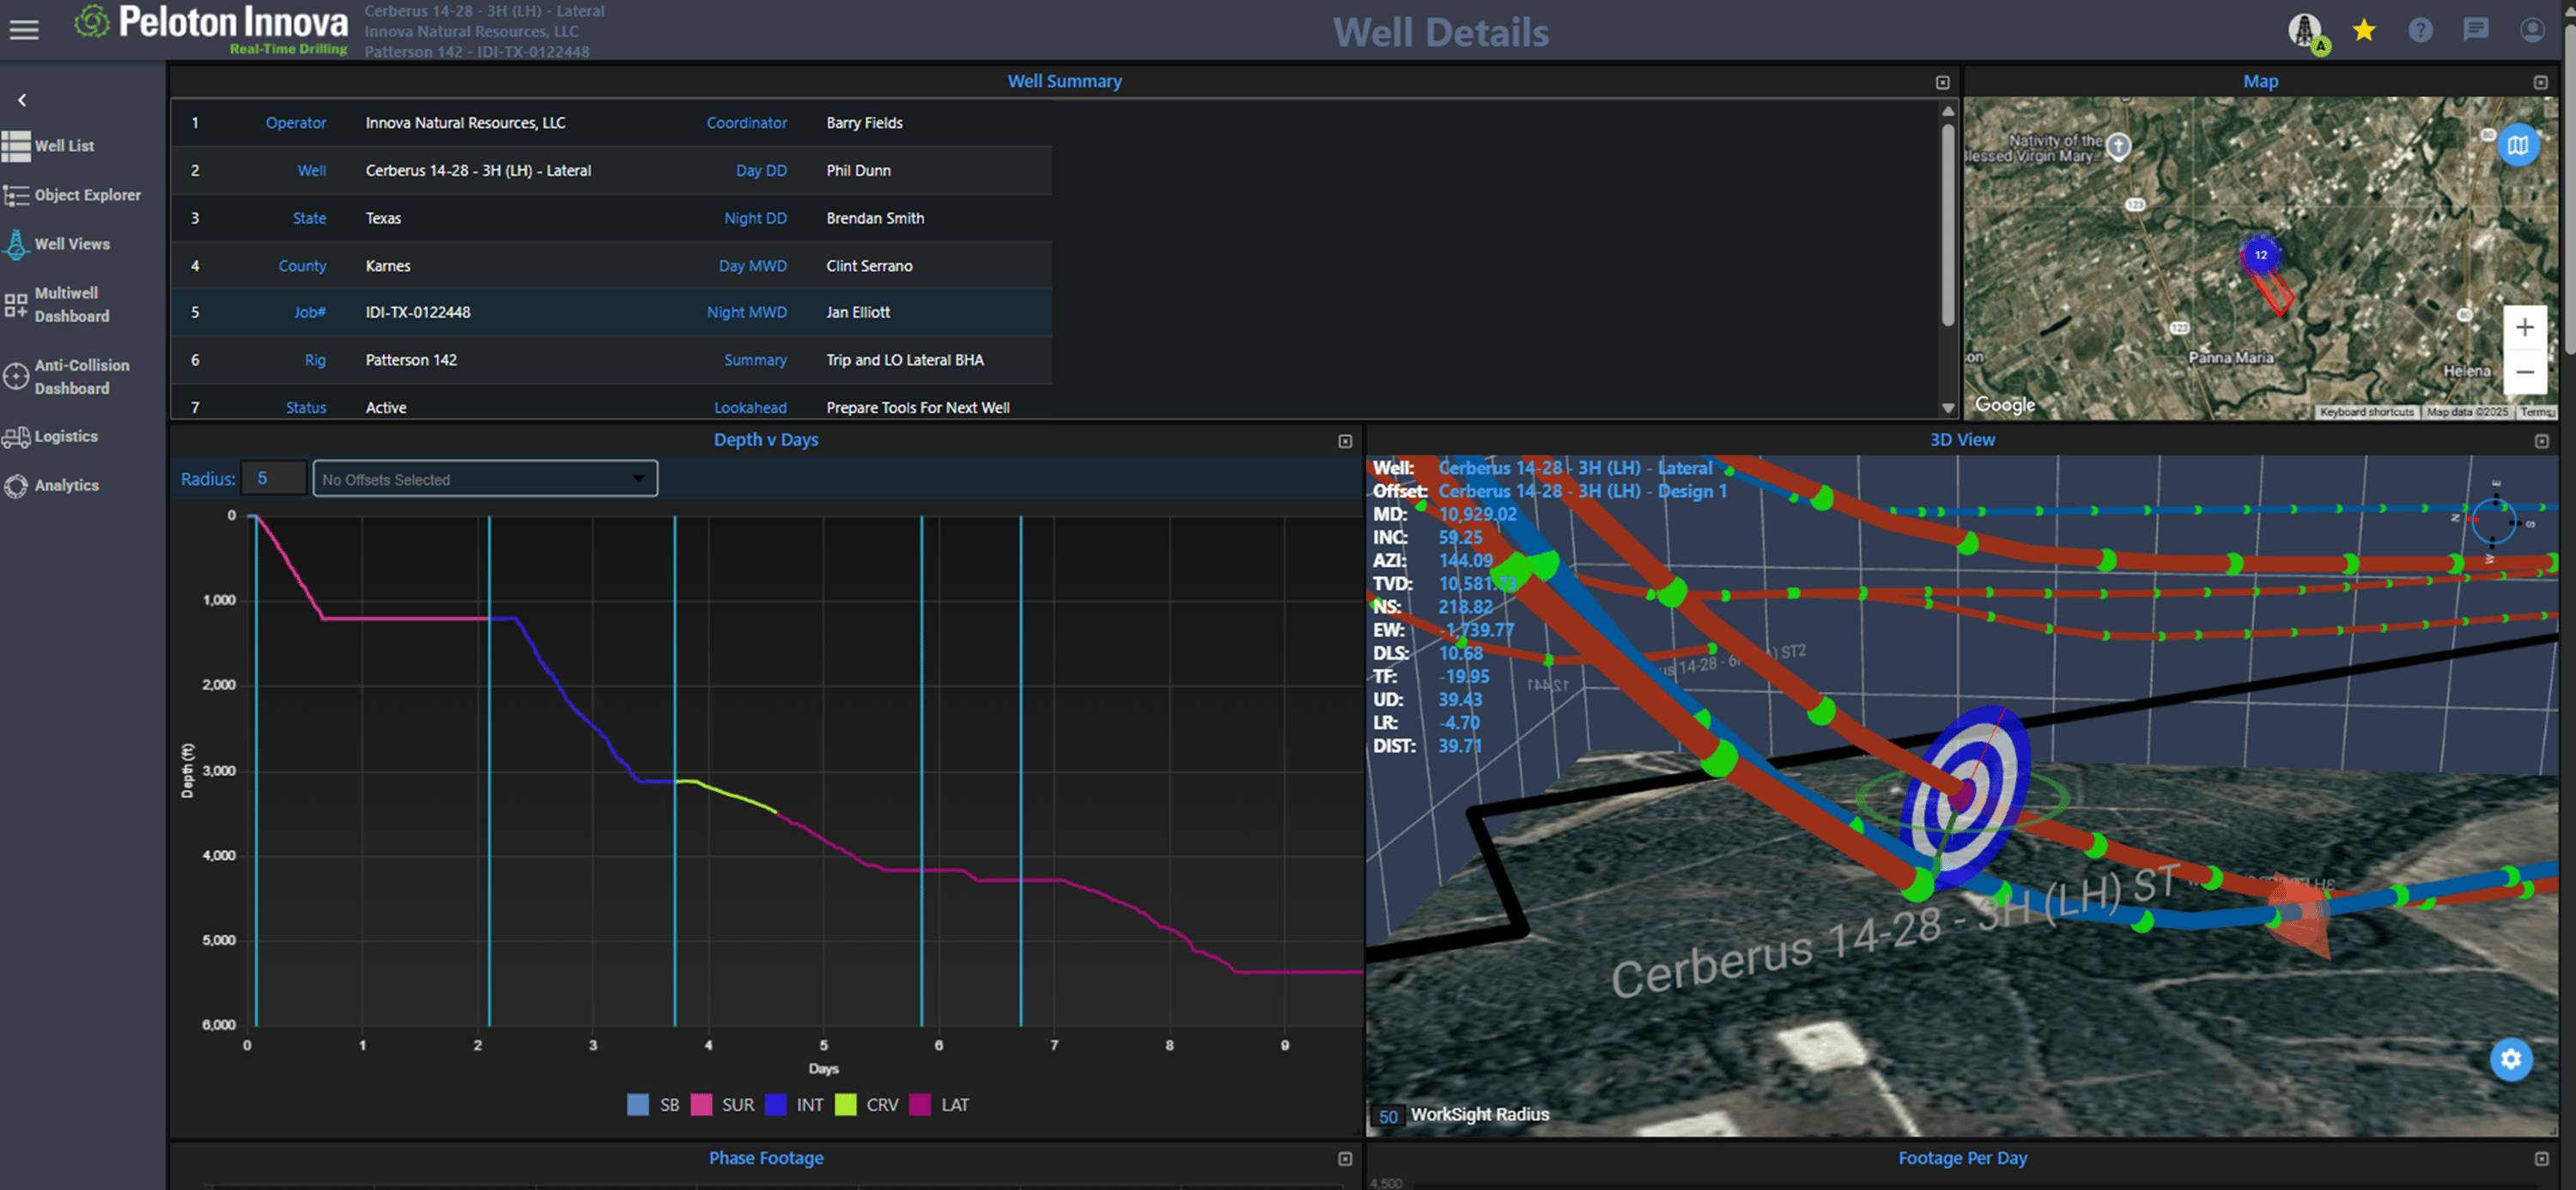Open the No Offsets Selected dropdown
Viewport: 2576px width, 1190px height.
[484, 478]
